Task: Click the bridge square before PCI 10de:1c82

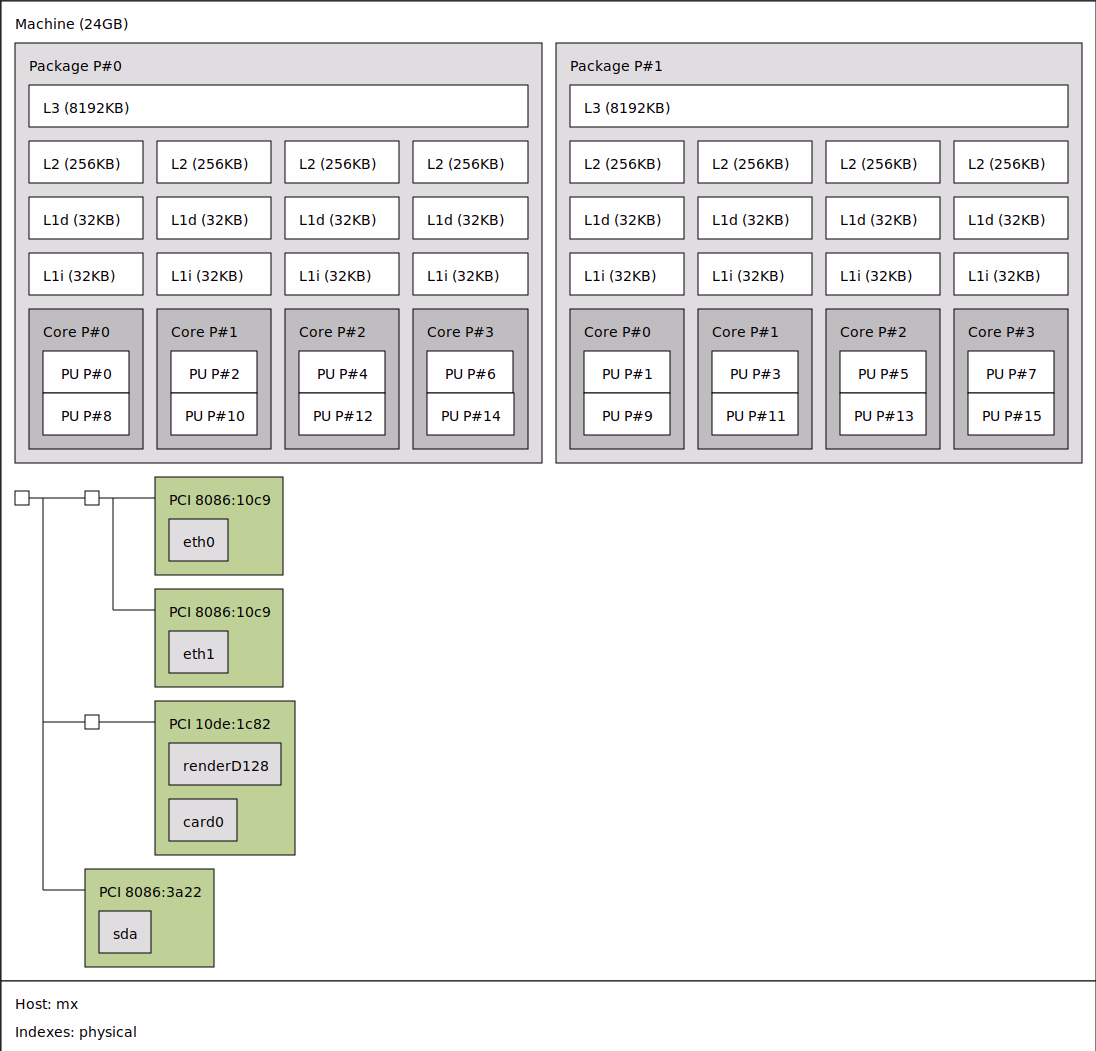Action: (x=92, y=722)
